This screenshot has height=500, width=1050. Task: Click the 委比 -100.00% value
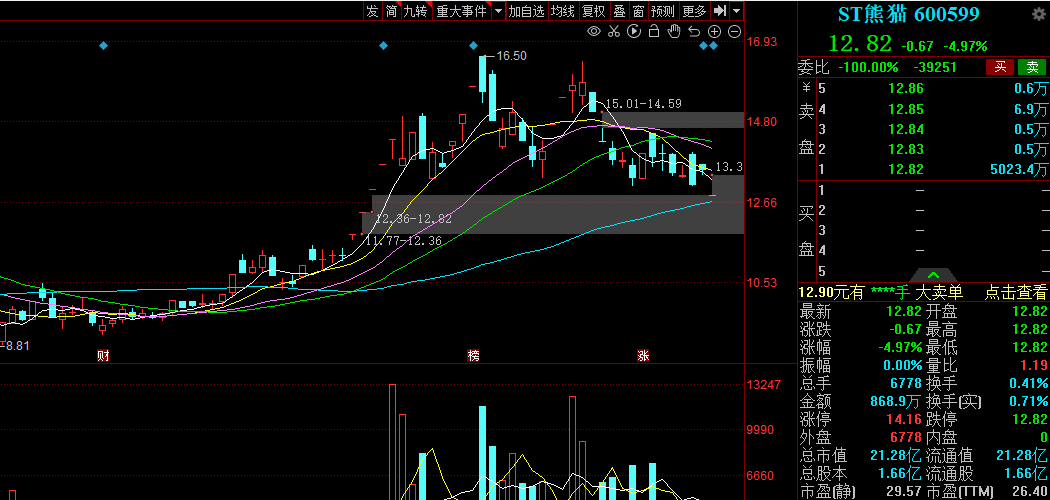tap(867, 67)
